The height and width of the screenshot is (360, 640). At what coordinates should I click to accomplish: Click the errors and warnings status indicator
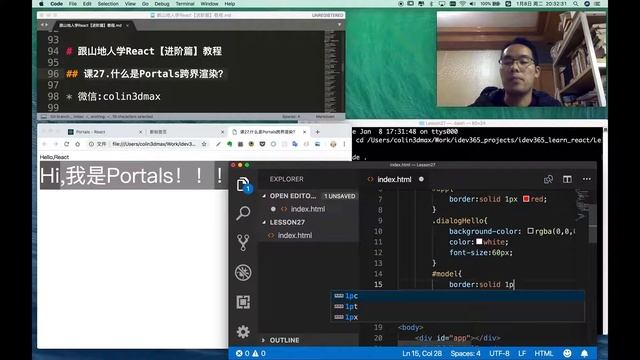pos(251,353)
